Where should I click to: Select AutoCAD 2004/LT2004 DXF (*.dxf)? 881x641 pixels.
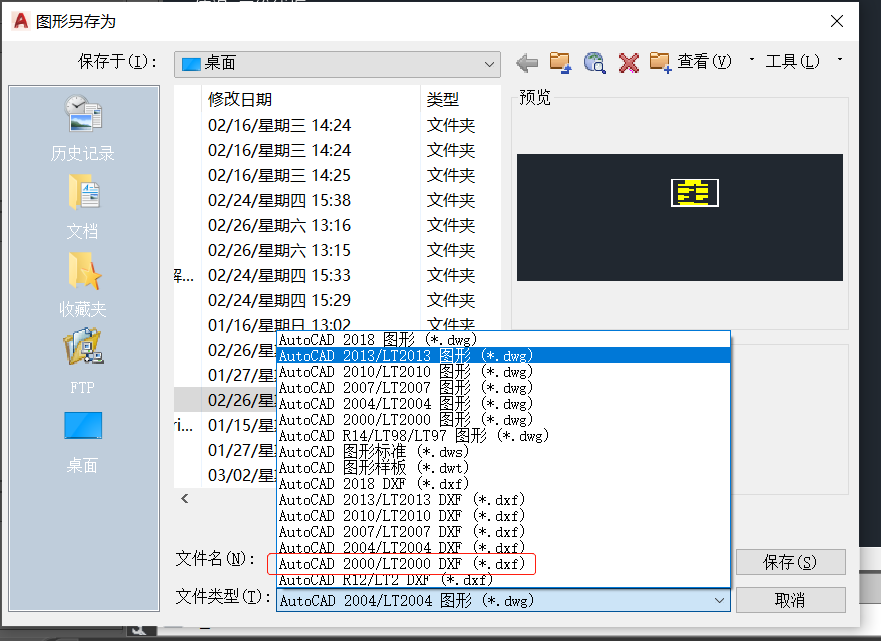pyautogui.click(x=503, y=547)
